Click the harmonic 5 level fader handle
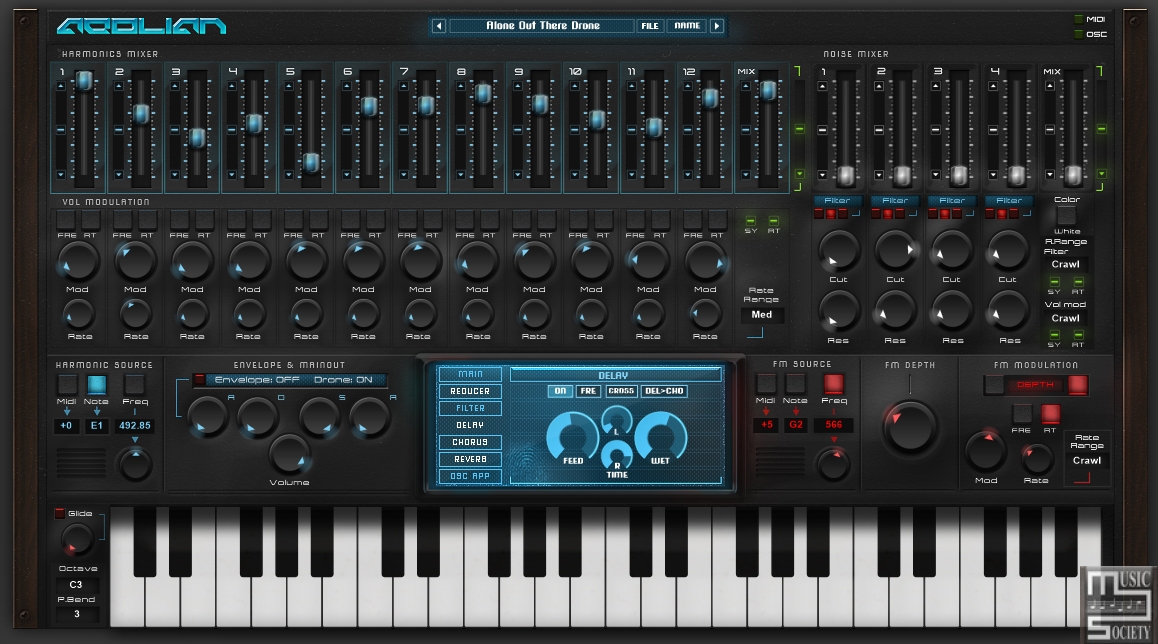This screenshot has height=644, width=1158. (311, 162)
